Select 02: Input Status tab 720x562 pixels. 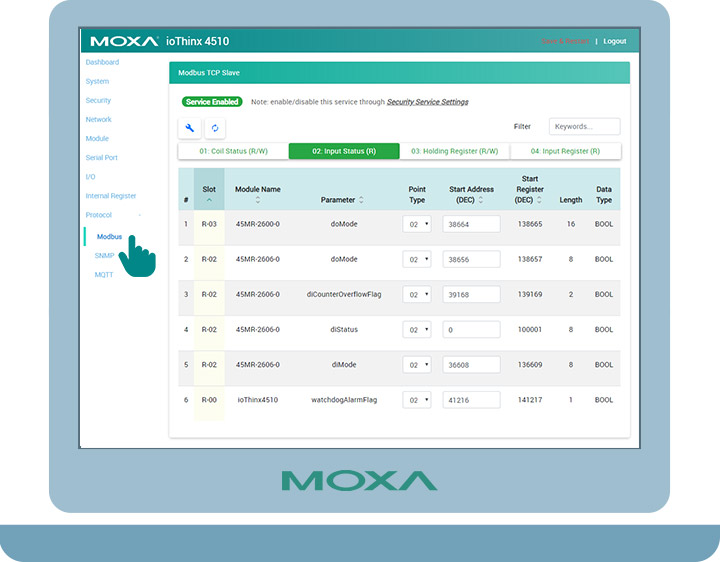tap(344, 151)
